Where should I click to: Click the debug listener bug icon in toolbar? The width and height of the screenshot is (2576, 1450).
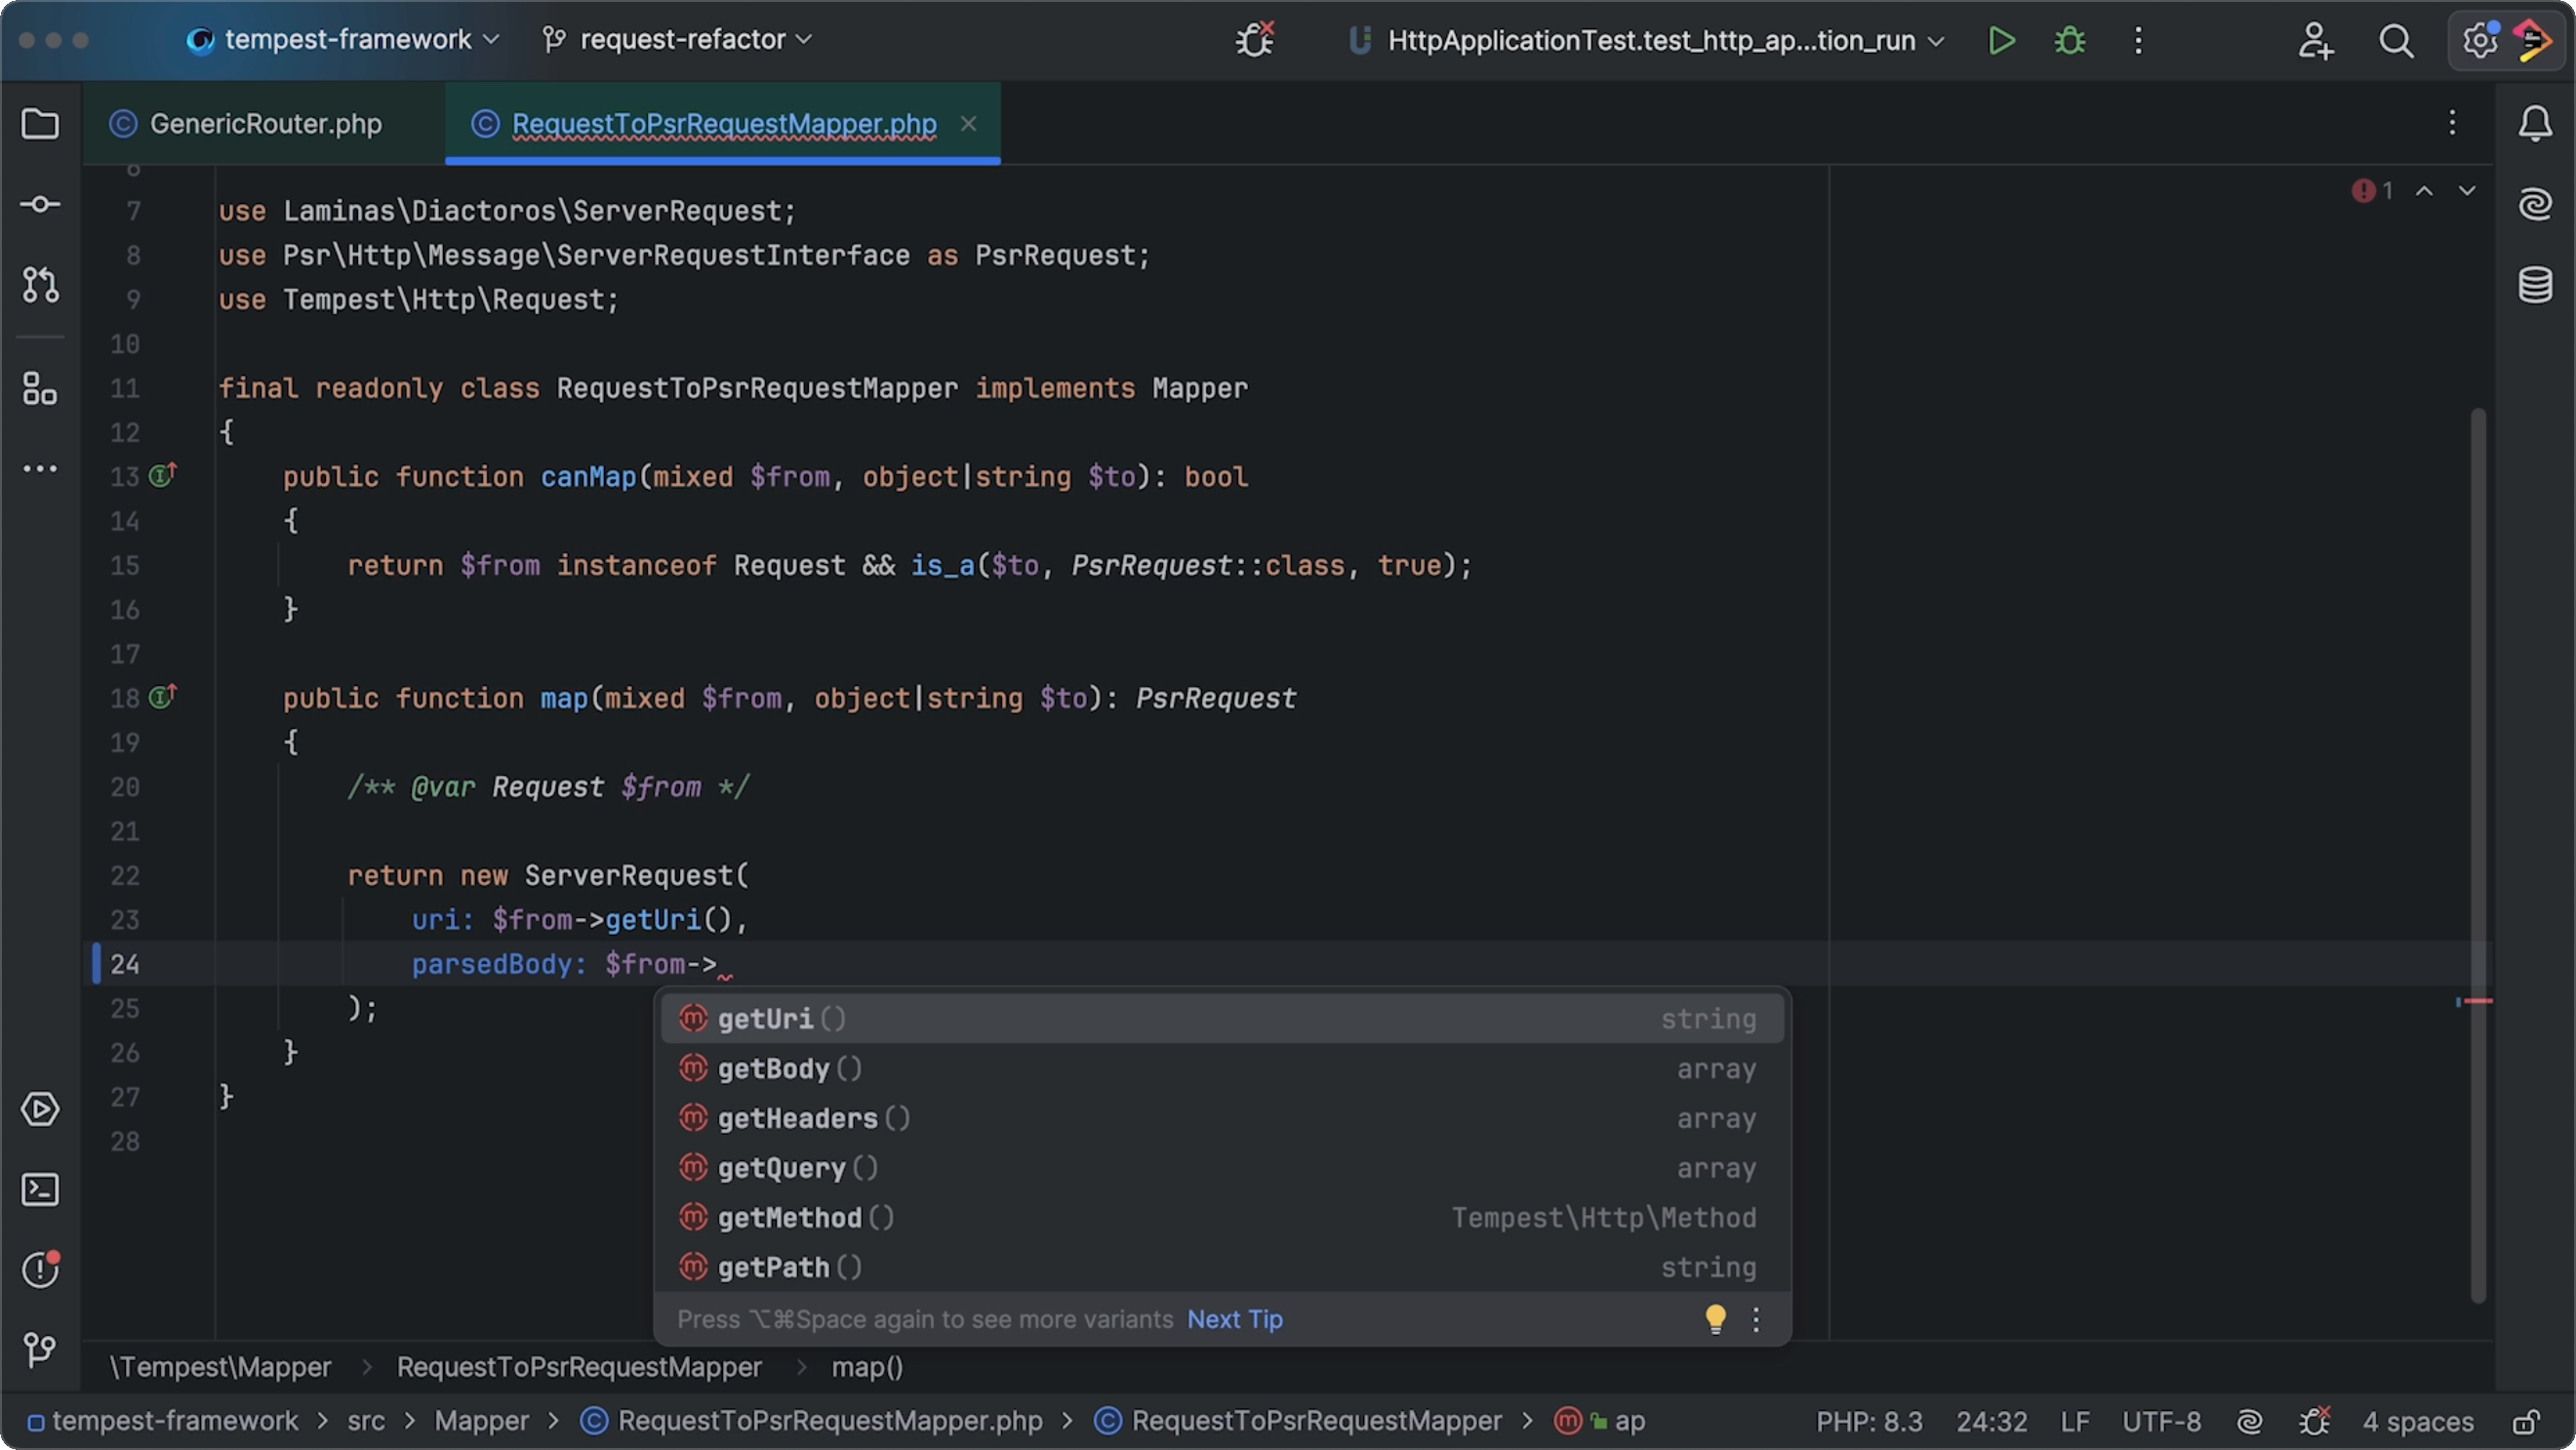[x=1254, y=40]
